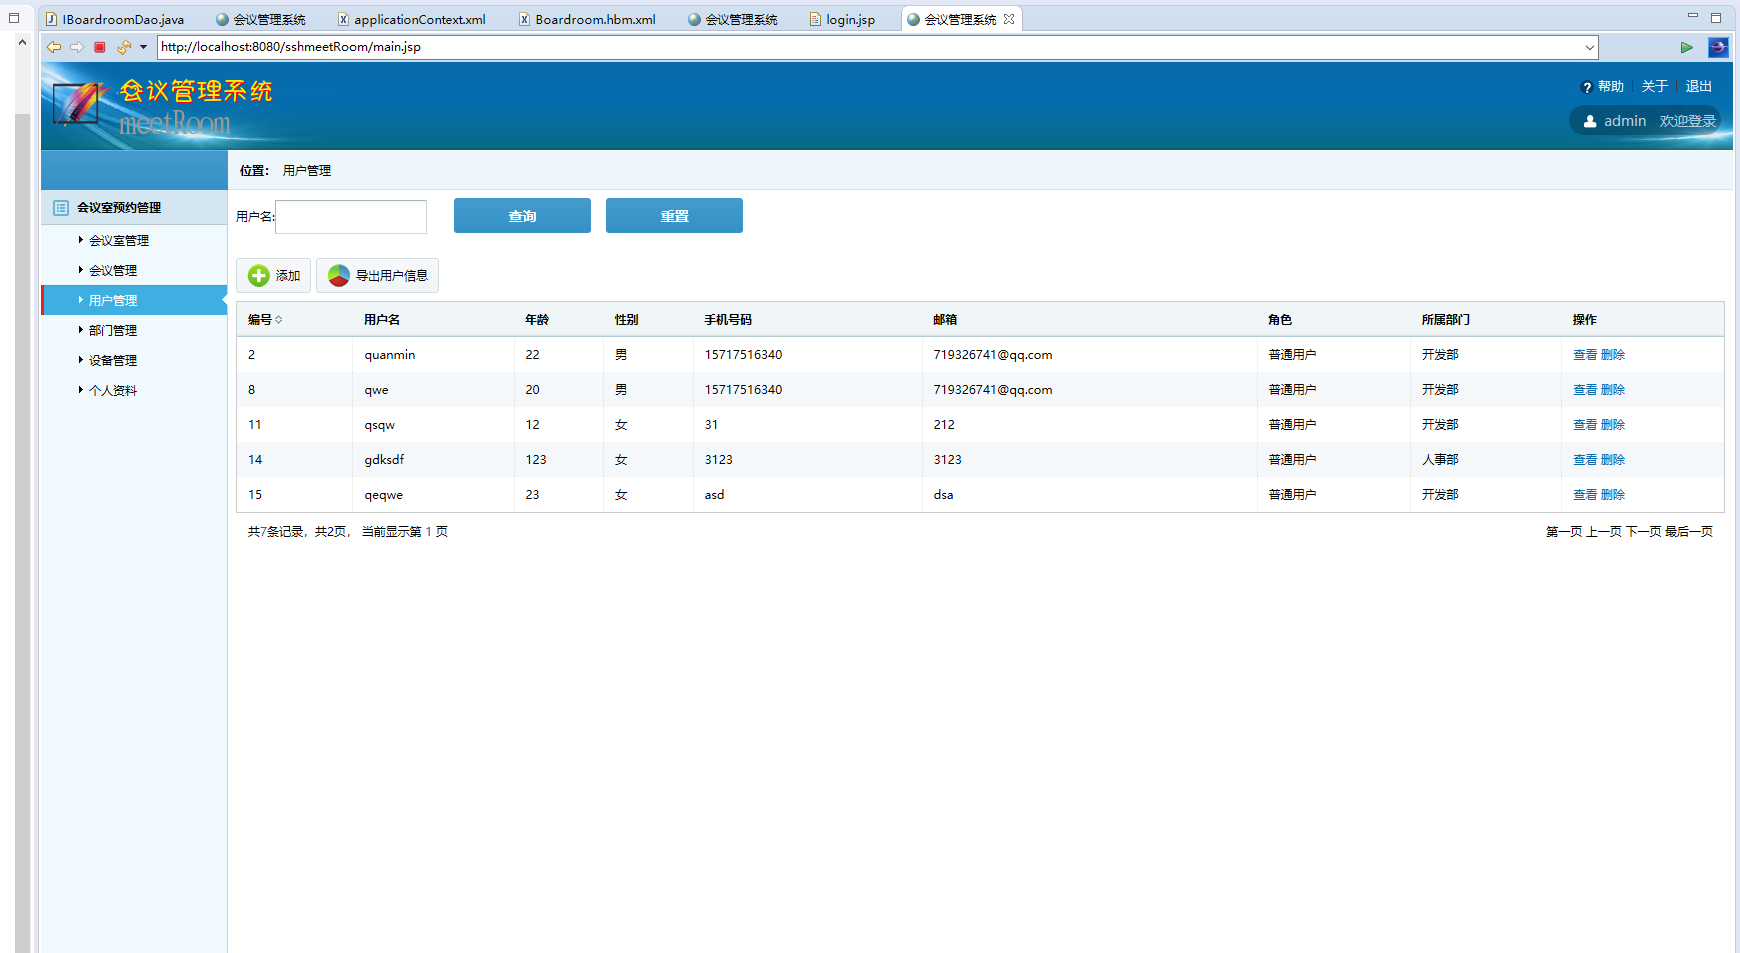
Task: Switch to the applicationContext.xml tab
Action: click(418, 19)
